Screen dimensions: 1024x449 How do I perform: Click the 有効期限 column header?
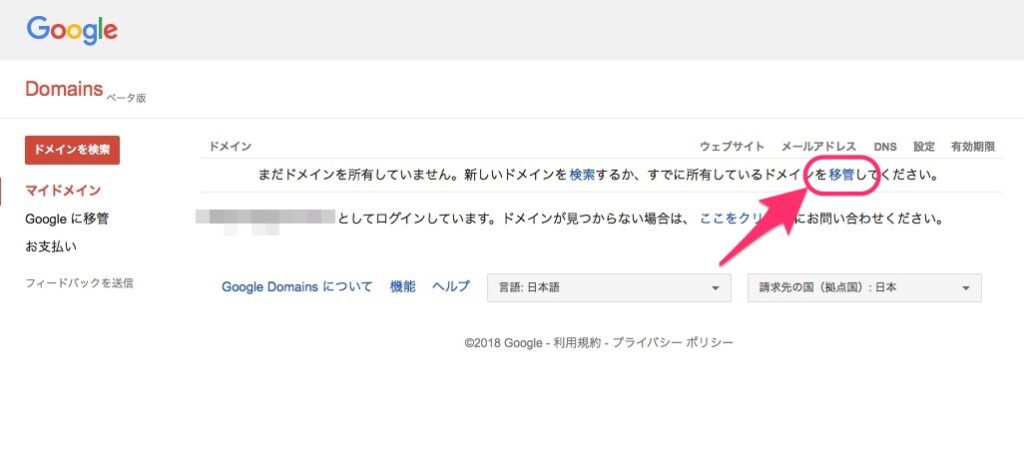click(973, 147)
